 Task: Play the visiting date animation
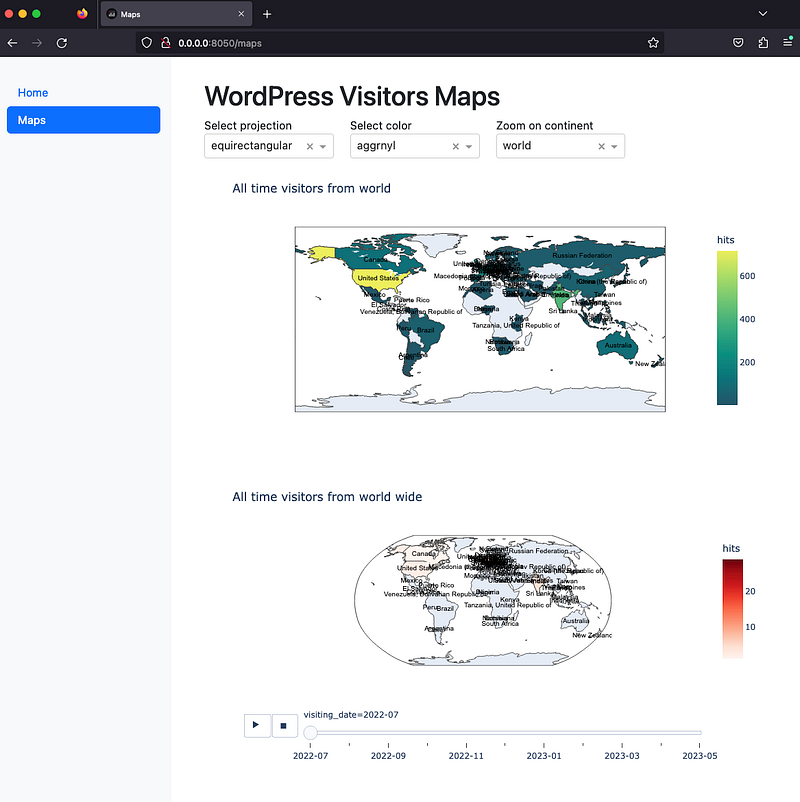257,725
